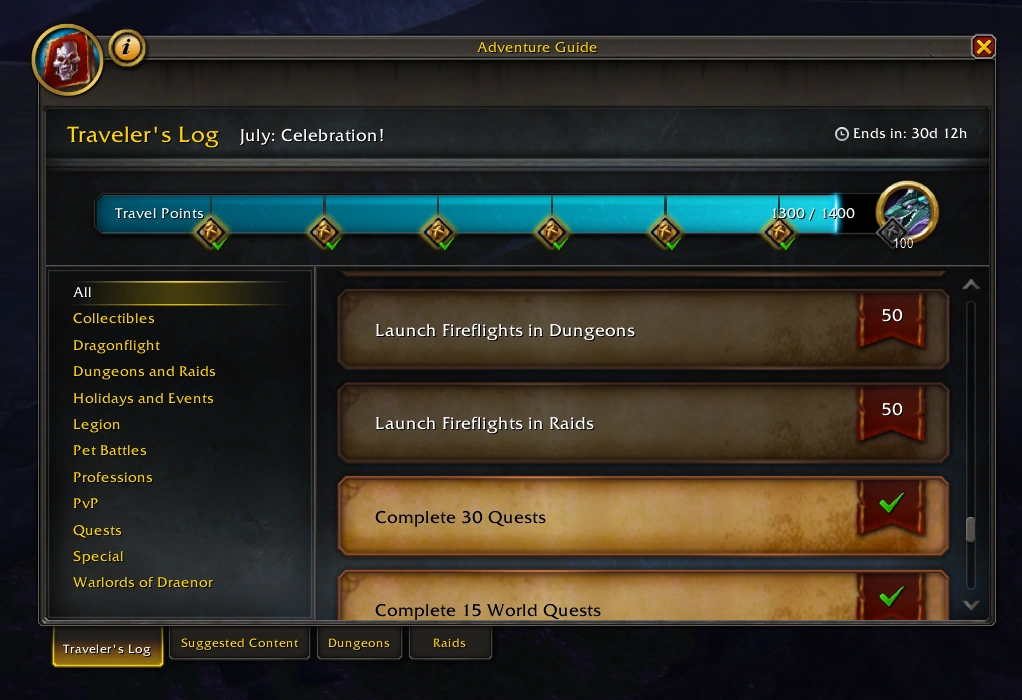Click scroll down arrow of activity list

coord(971,605)
